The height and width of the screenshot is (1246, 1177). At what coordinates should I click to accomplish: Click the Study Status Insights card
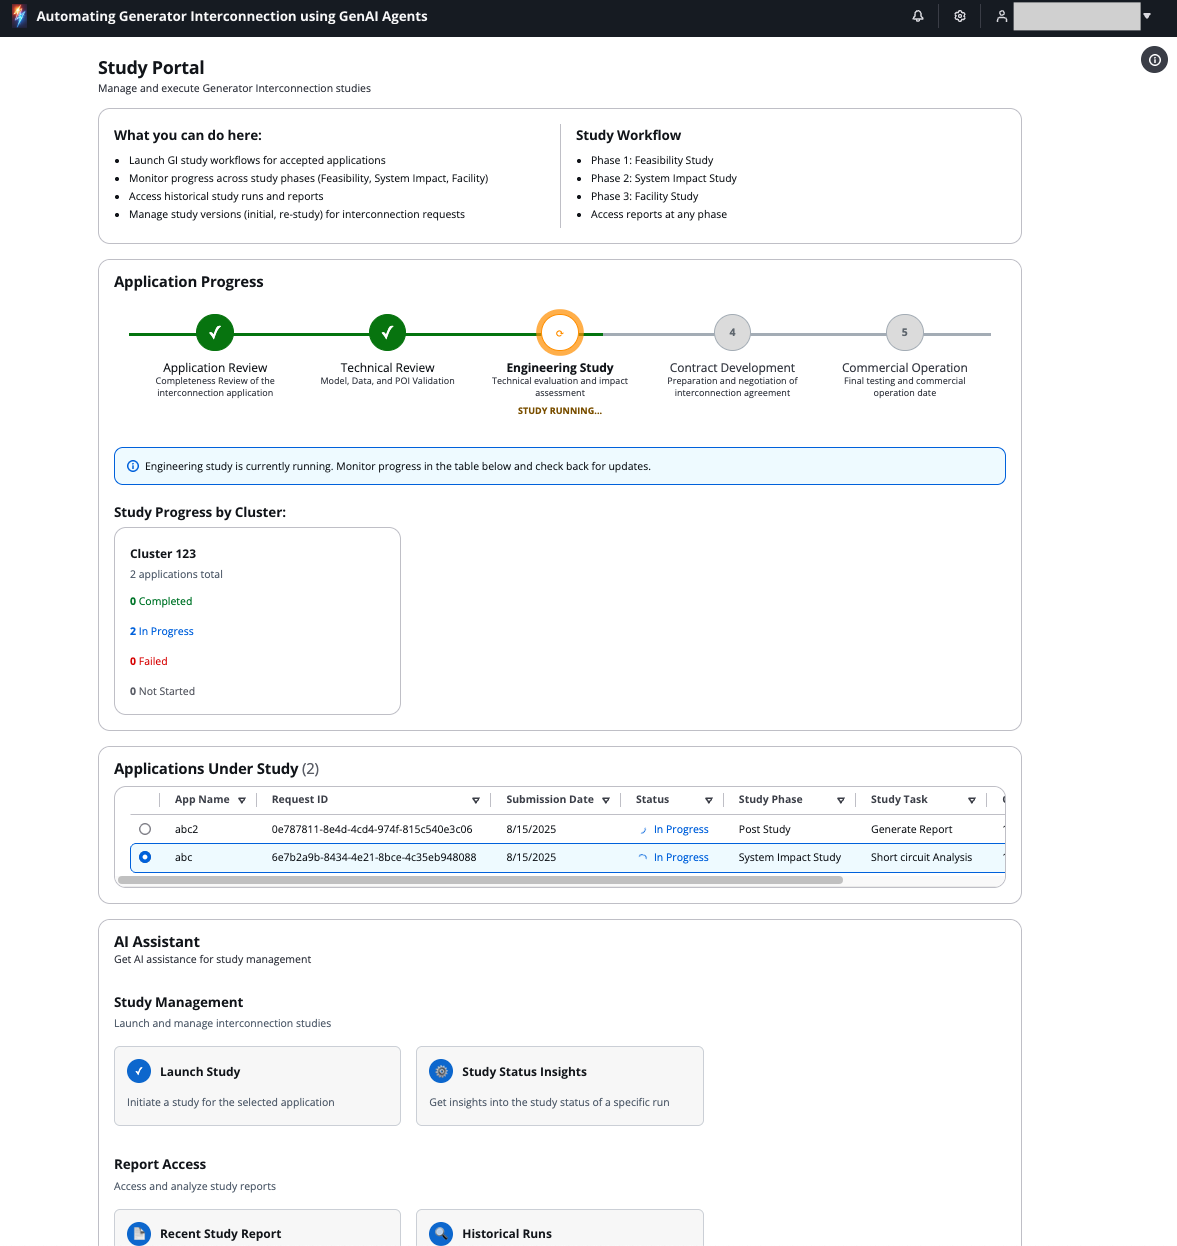click(559, 1086)
